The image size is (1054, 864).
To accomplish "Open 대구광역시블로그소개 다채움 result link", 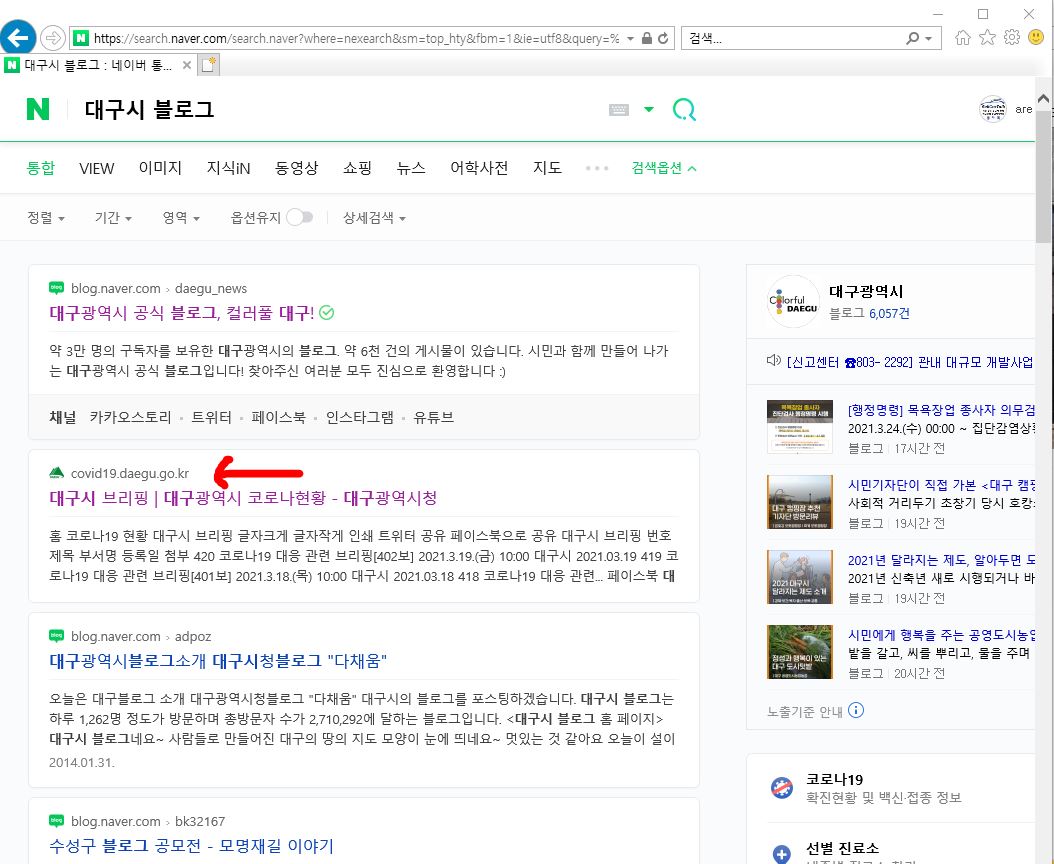I will pyautogui.click(x=218, y=661).
